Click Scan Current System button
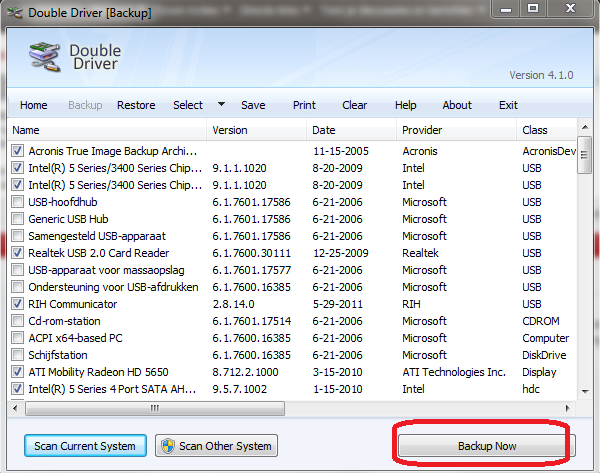Screen dimensions: 600x473 (x=85, y=446)
